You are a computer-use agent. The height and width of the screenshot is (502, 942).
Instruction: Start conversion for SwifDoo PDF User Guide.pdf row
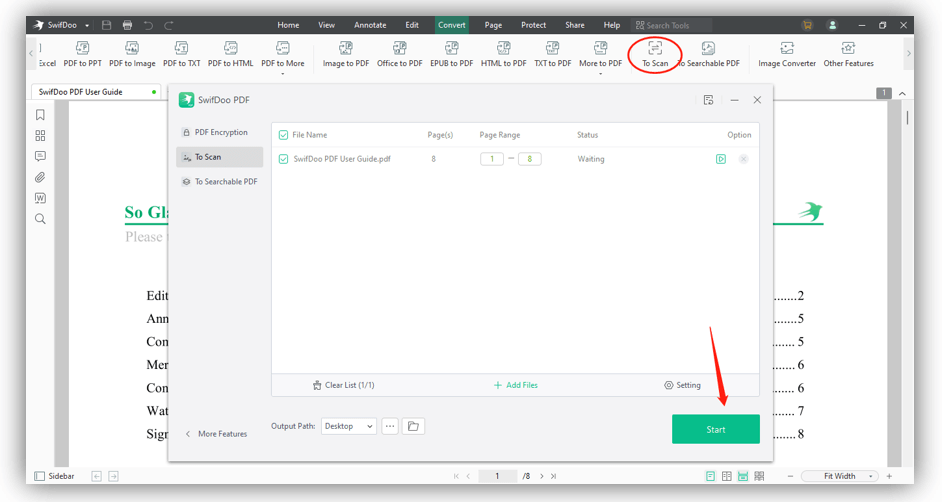coord(721,159)
